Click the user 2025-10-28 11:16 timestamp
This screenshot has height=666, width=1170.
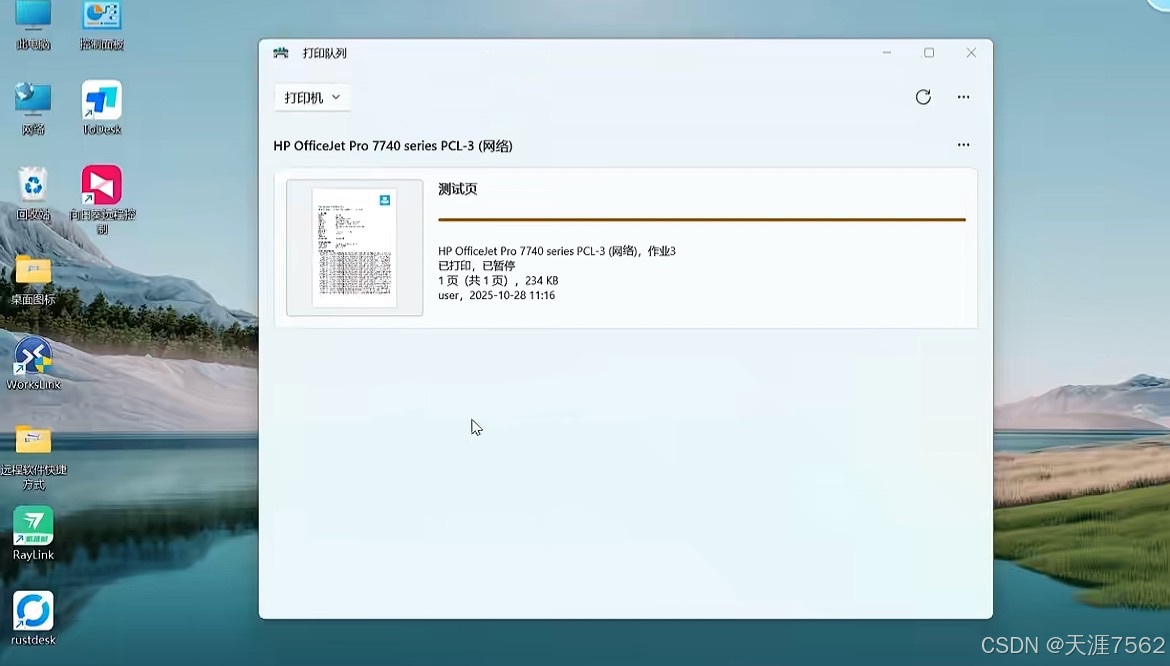tap(496, 295)
